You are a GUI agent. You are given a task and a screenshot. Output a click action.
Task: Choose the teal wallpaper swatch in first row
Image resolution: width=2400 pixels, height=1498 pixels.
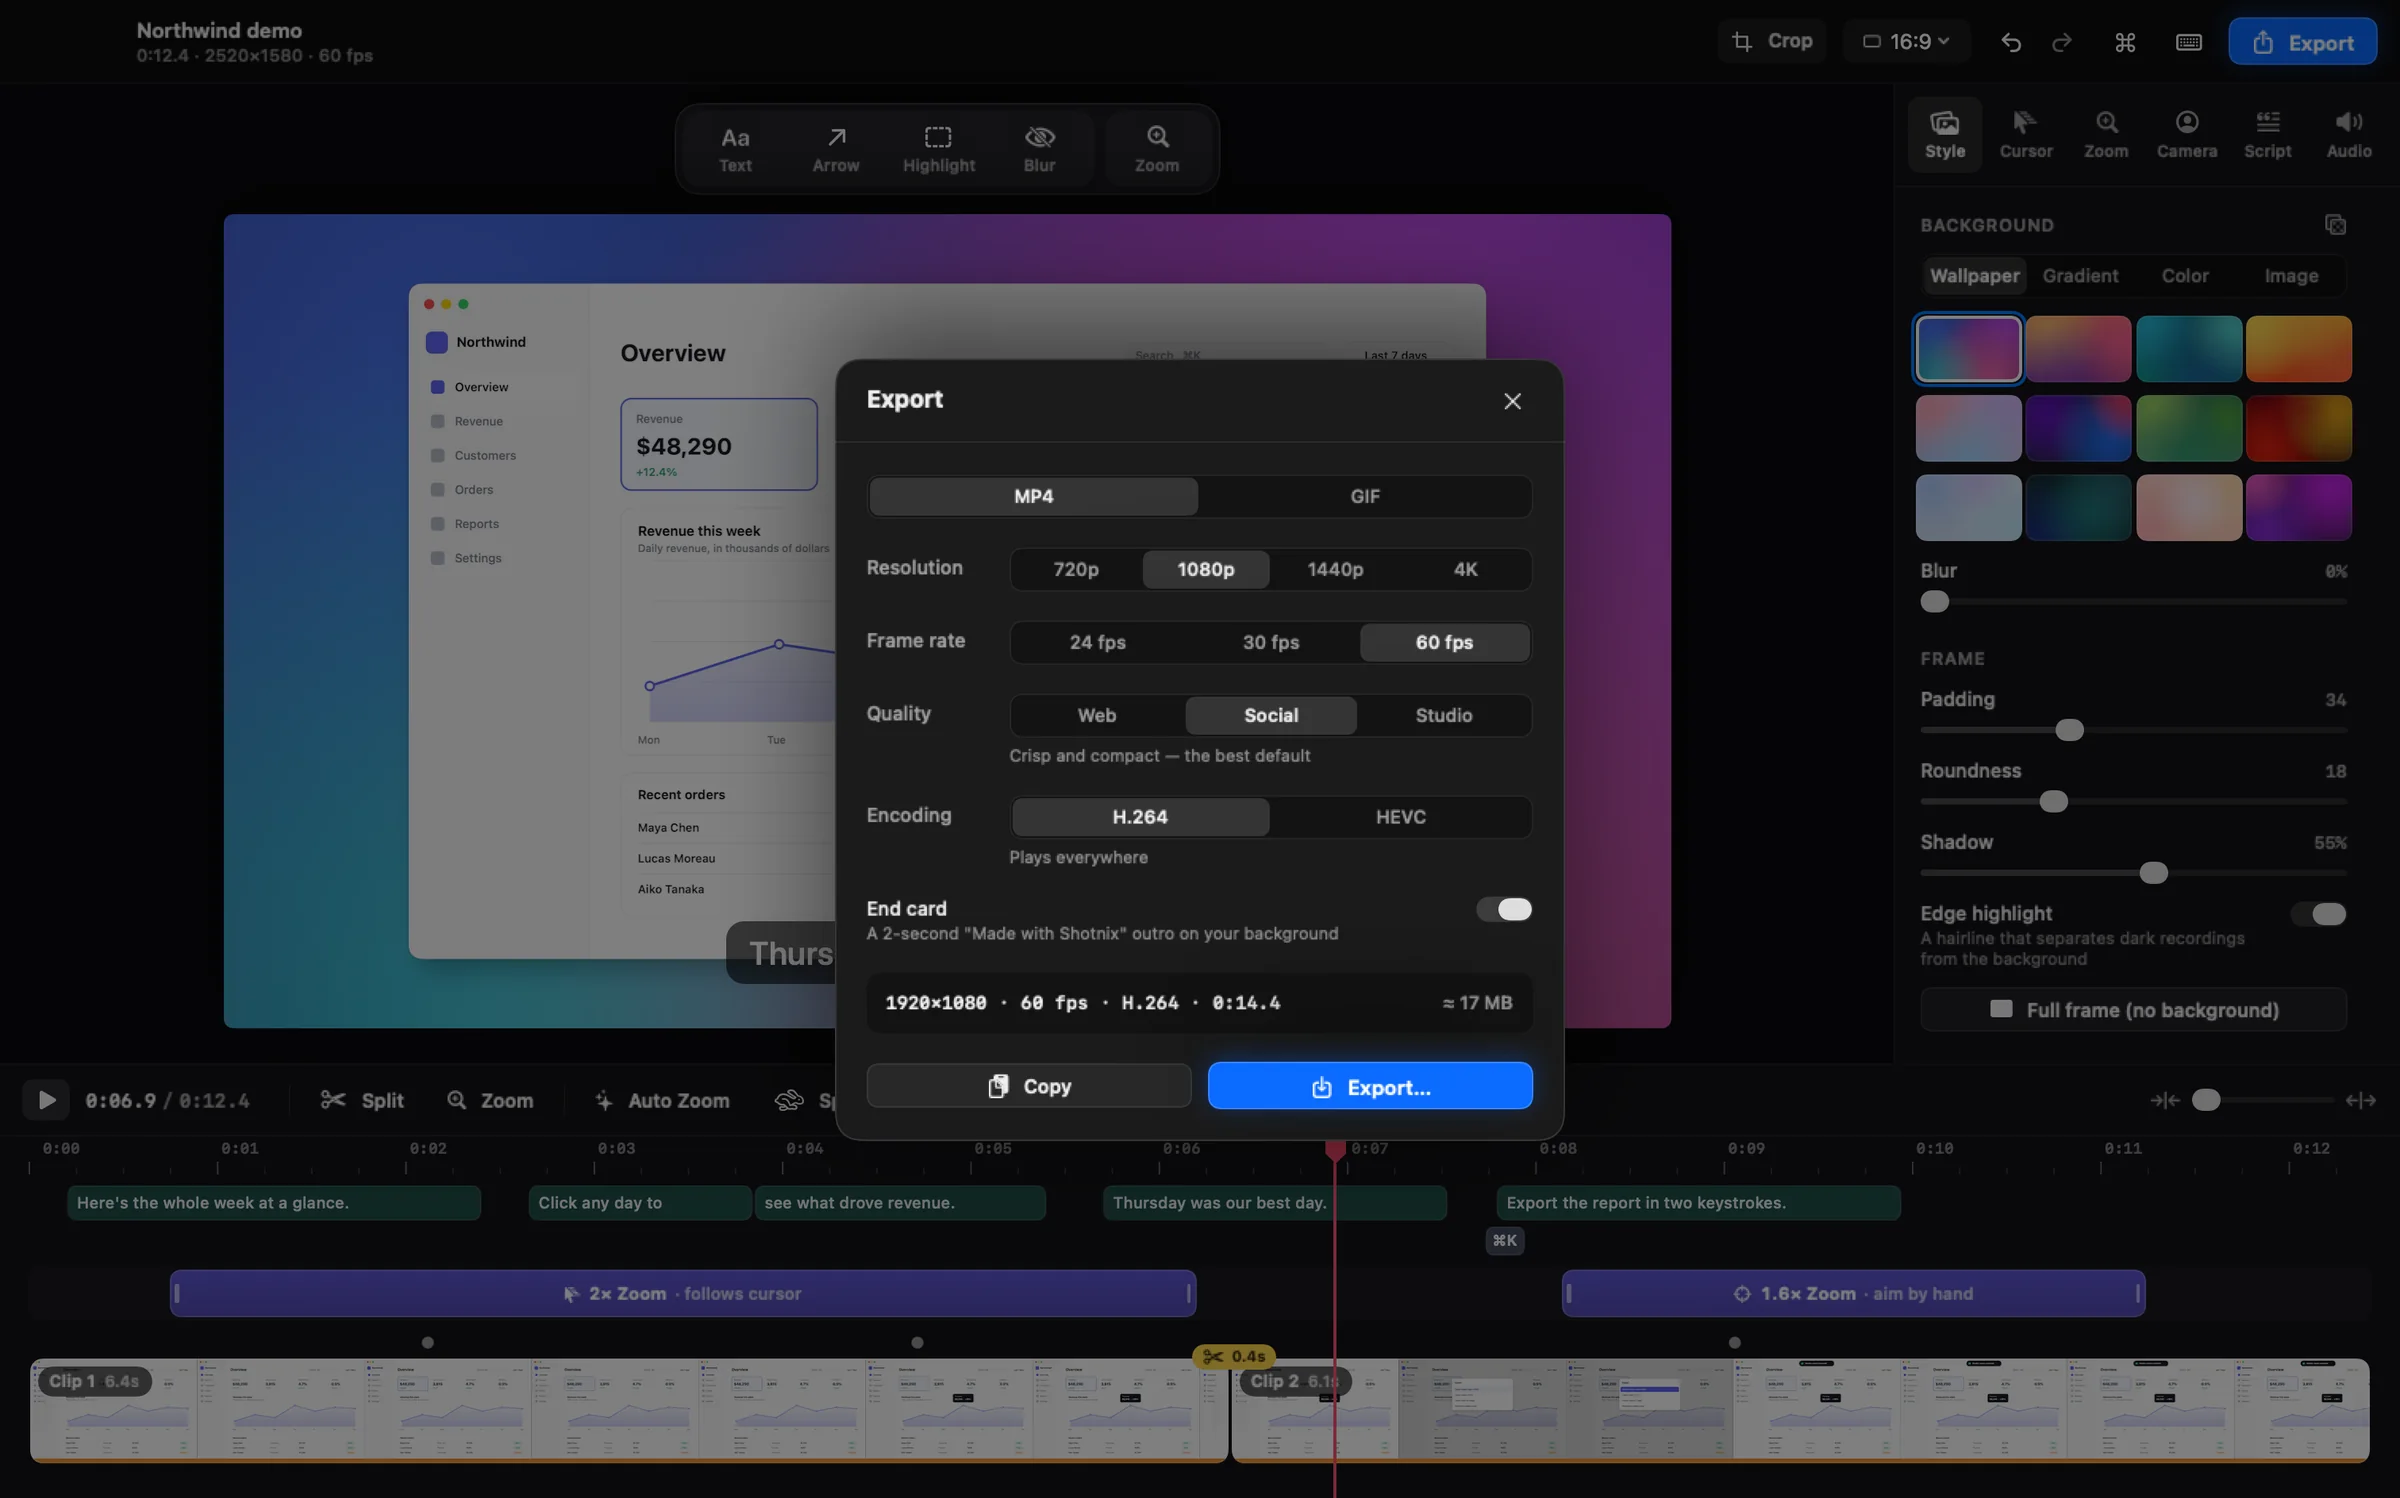tap(2188, 349)
